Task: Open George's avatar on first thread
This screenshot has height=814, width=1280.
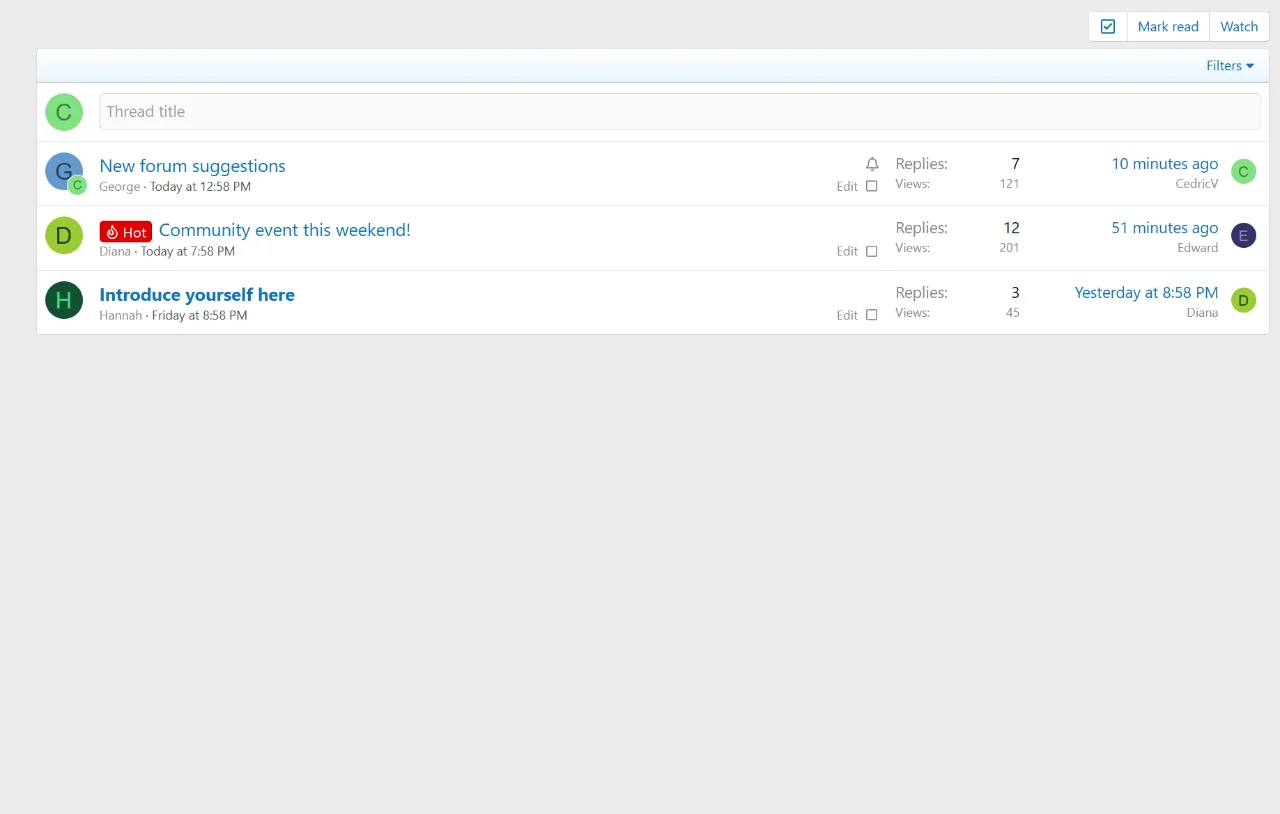Action: pos(63,171)
